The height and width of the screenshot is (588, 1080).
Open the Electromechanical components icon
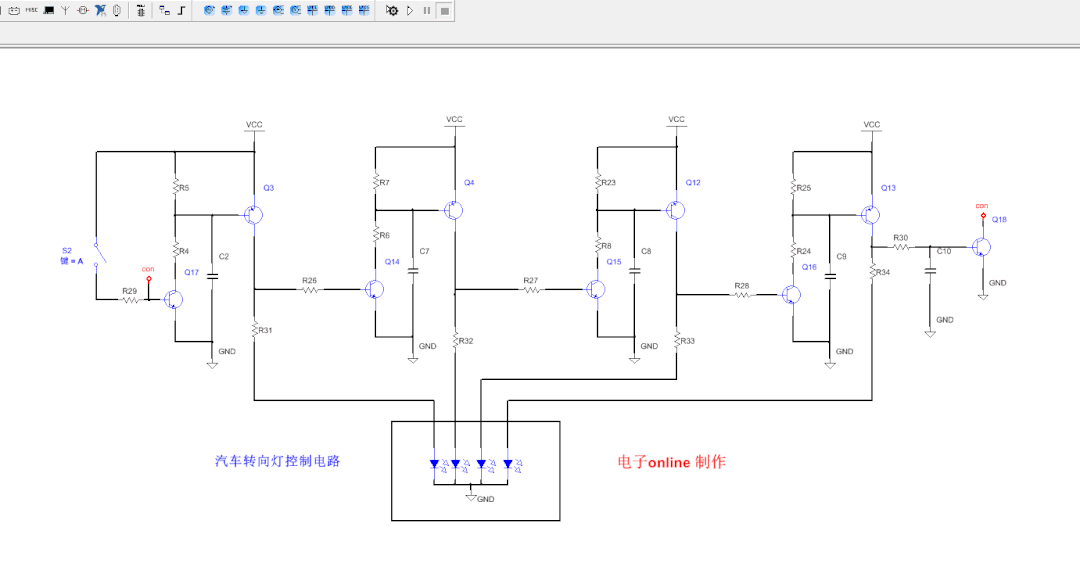click(x=82, y=10)
